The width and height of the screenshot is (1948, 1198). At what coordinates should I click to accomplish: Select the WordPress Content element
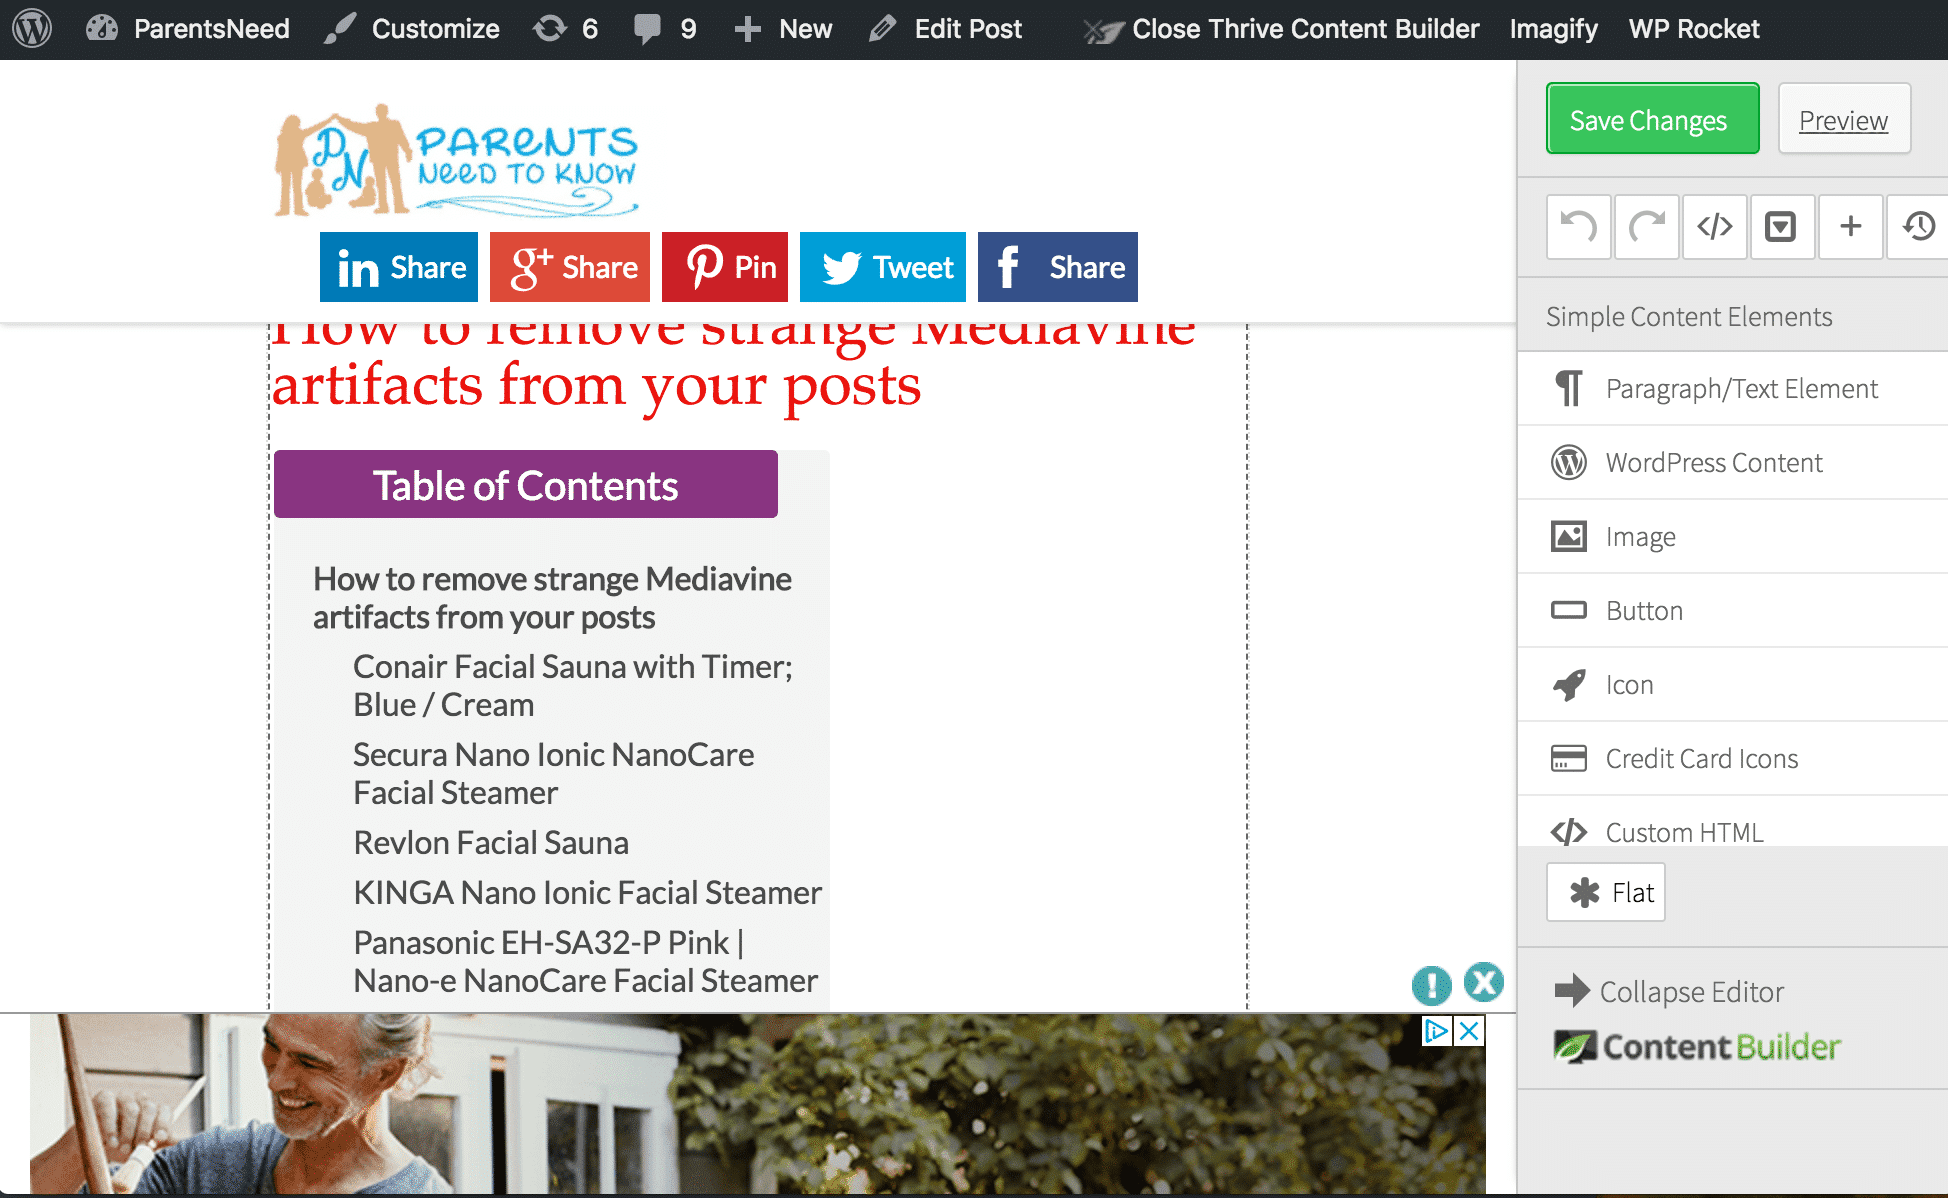pyautogui.click(x=1733, y=462)
